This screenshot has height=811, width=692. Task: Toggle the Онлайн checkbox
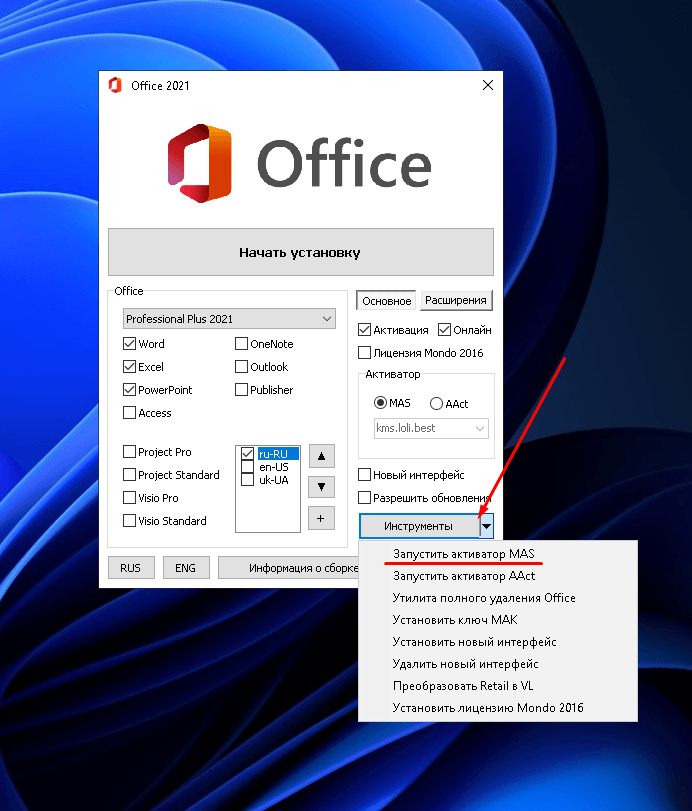[x=444, y=329]
